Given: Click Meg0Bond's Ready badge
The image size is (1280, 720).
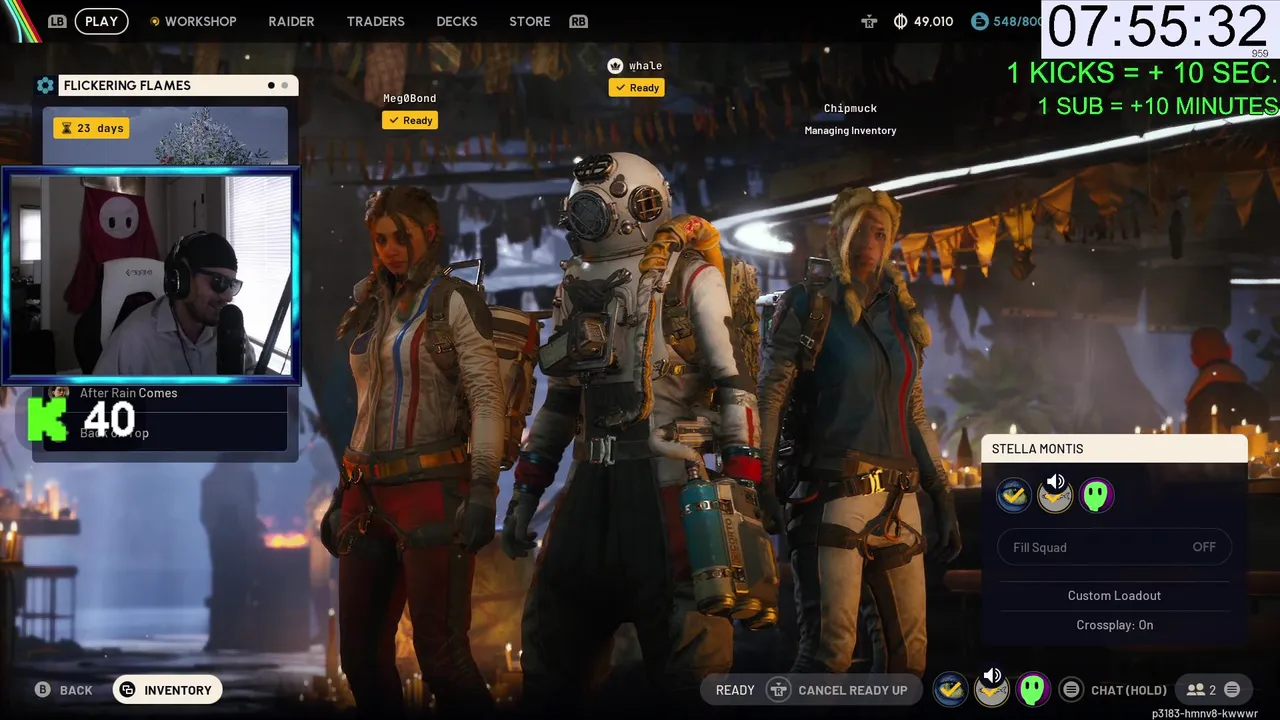Looking at the screenshot, I should tap(410, 120).
